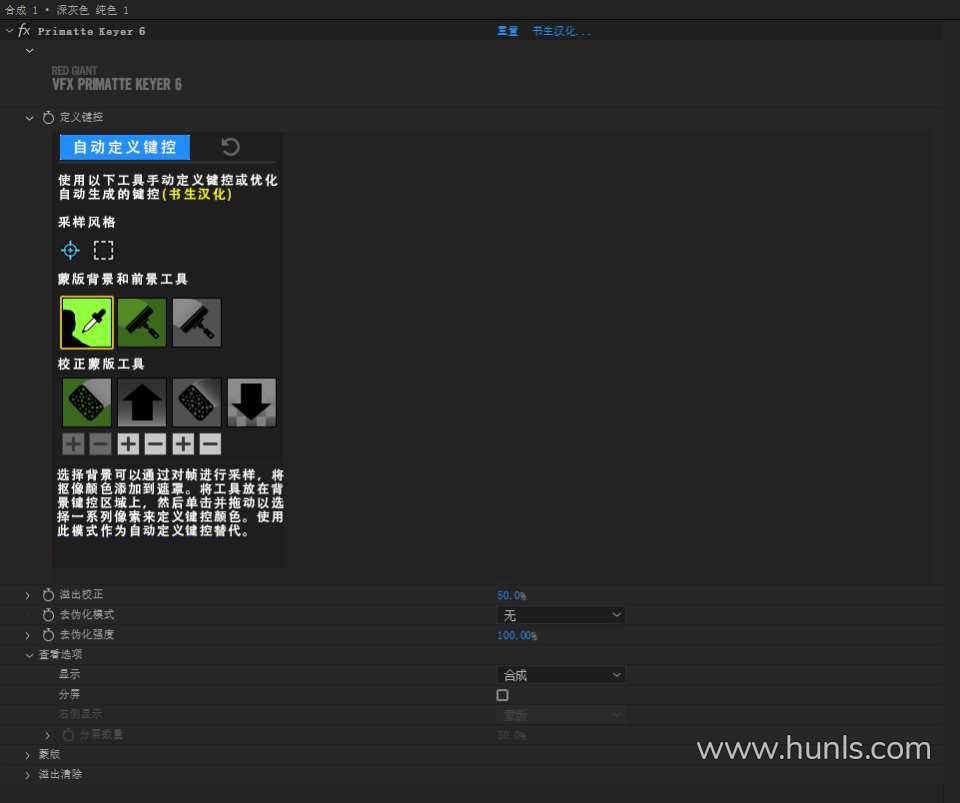
Task: Click the minus under the up-arrow tool
Action: (156, 444)
